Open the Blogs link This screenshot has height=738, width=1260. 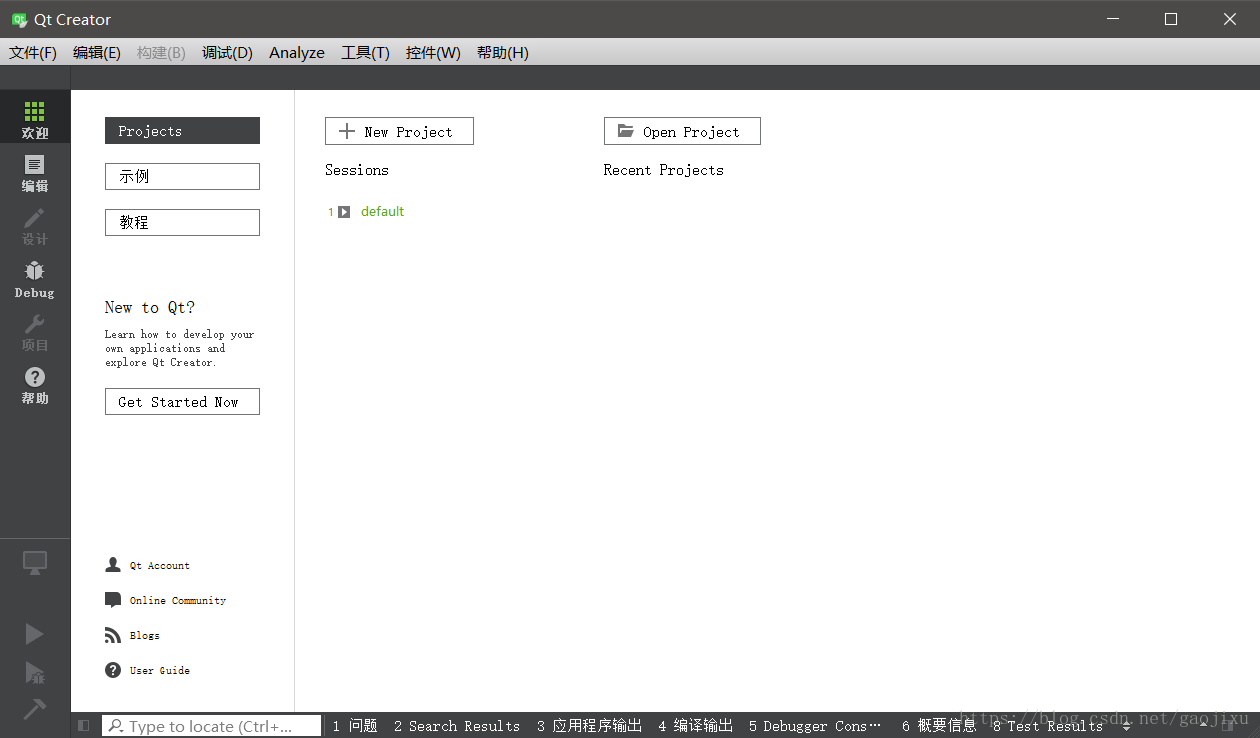[x=144, y=636]
